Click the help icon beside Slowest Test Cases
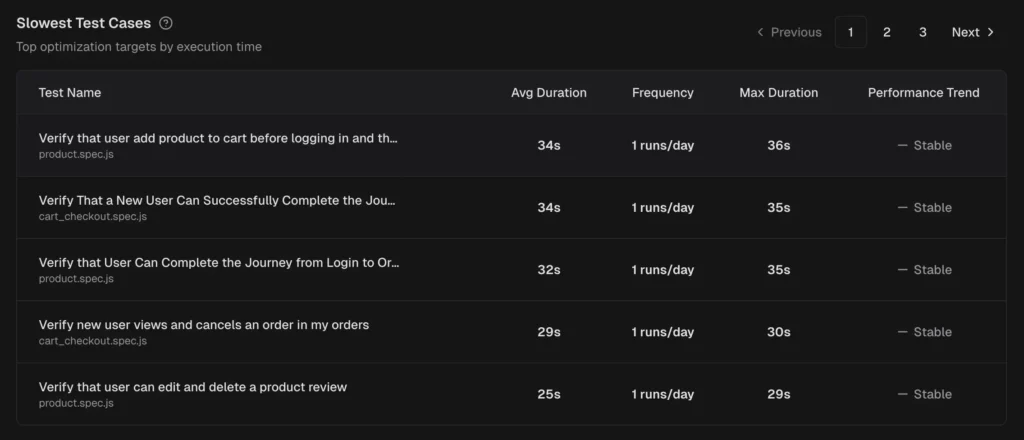Image resolution: width=1024 pixels, height=440 pixels. point(166,23)
